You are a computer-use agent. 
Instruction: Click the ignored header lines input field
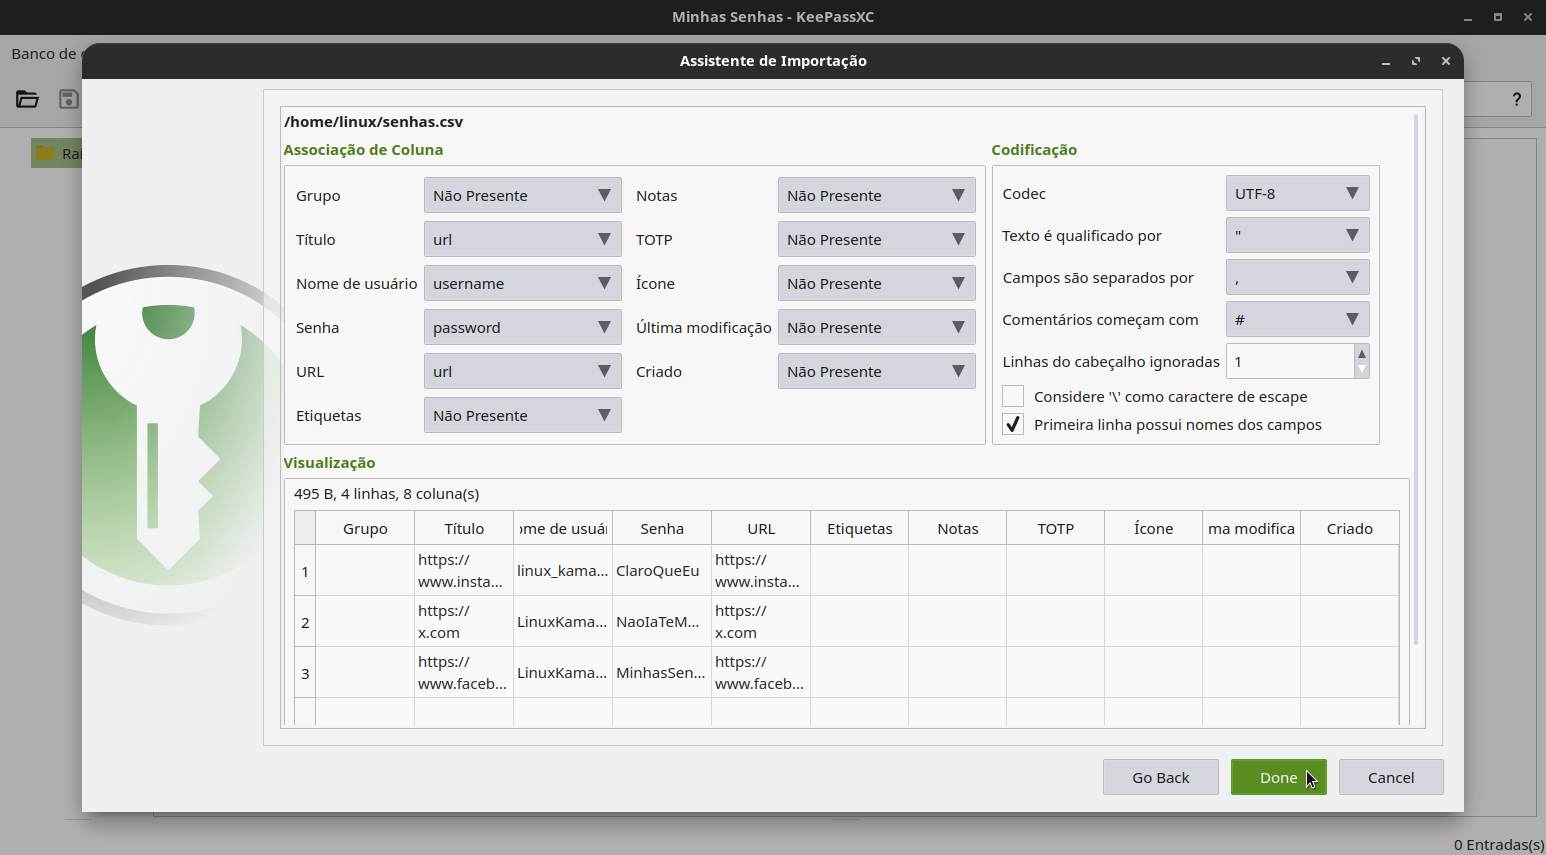(1290, 361)
